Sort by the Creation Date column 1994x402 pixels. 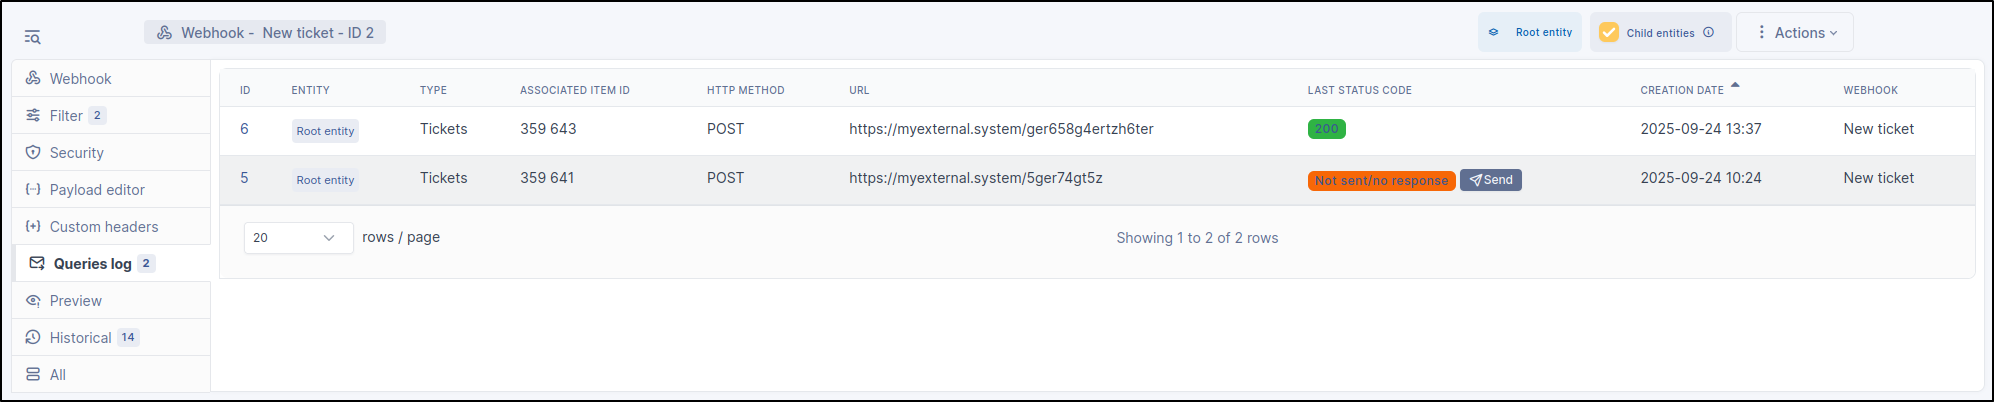[x=1682, y=90]
